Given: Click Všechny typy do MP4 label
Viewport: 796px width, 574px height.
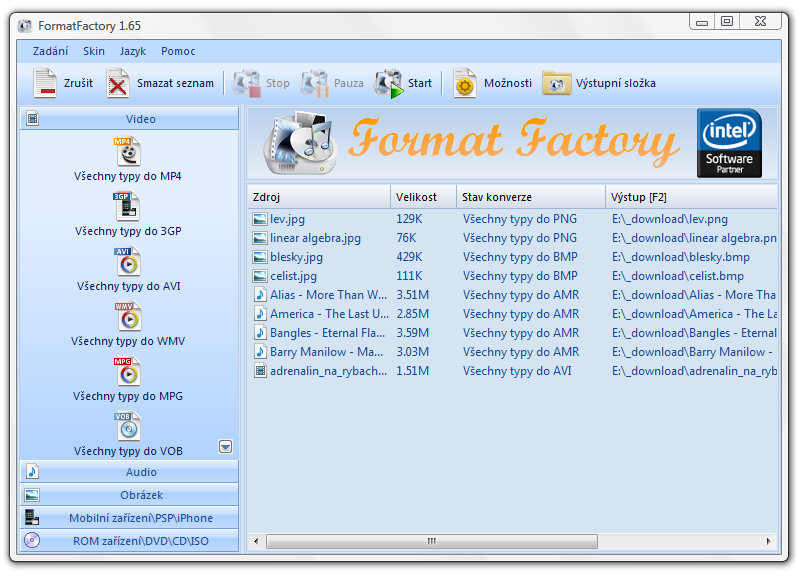Looking at the screenshot, I should 127,176.
